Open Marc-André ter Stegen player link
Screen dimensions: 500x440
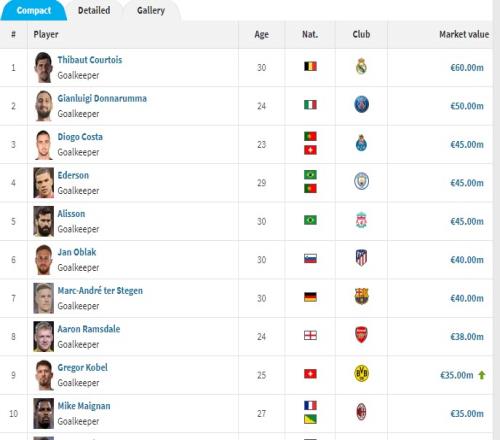(x=100, y=291)
